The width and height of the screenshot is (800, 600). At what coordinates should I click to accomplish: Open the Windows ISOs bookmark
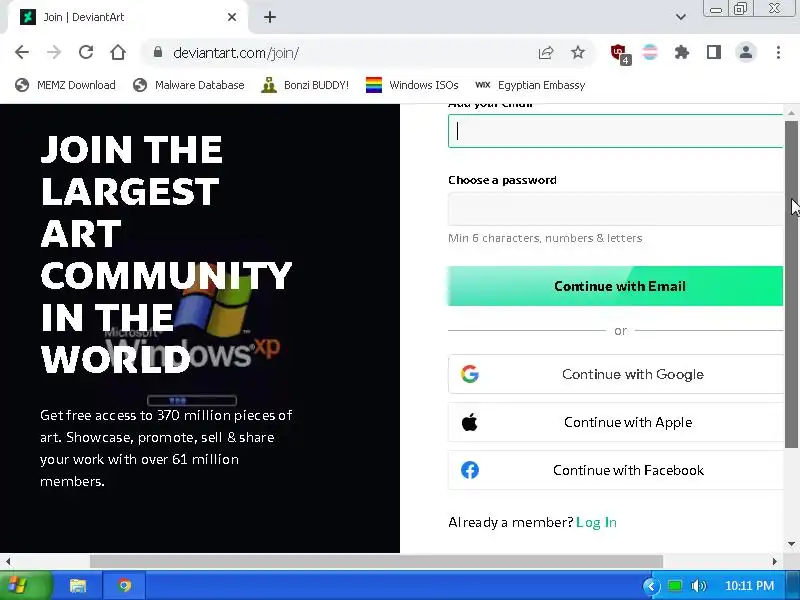coord(412,85)
